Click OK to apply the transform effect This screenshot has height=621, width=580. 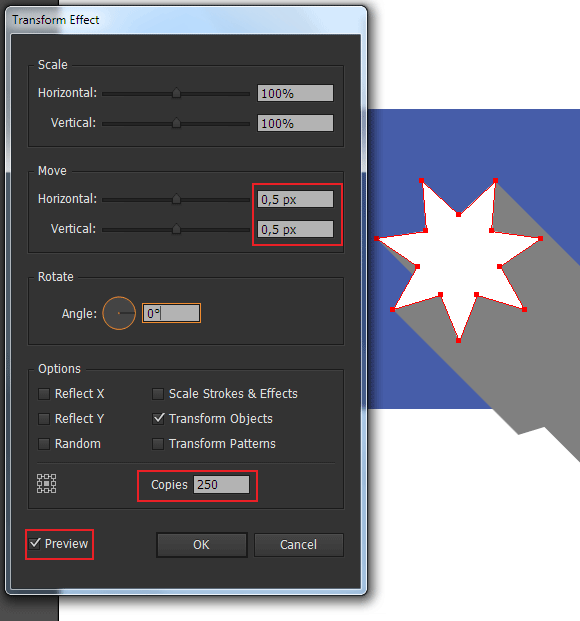click(202, 545)
